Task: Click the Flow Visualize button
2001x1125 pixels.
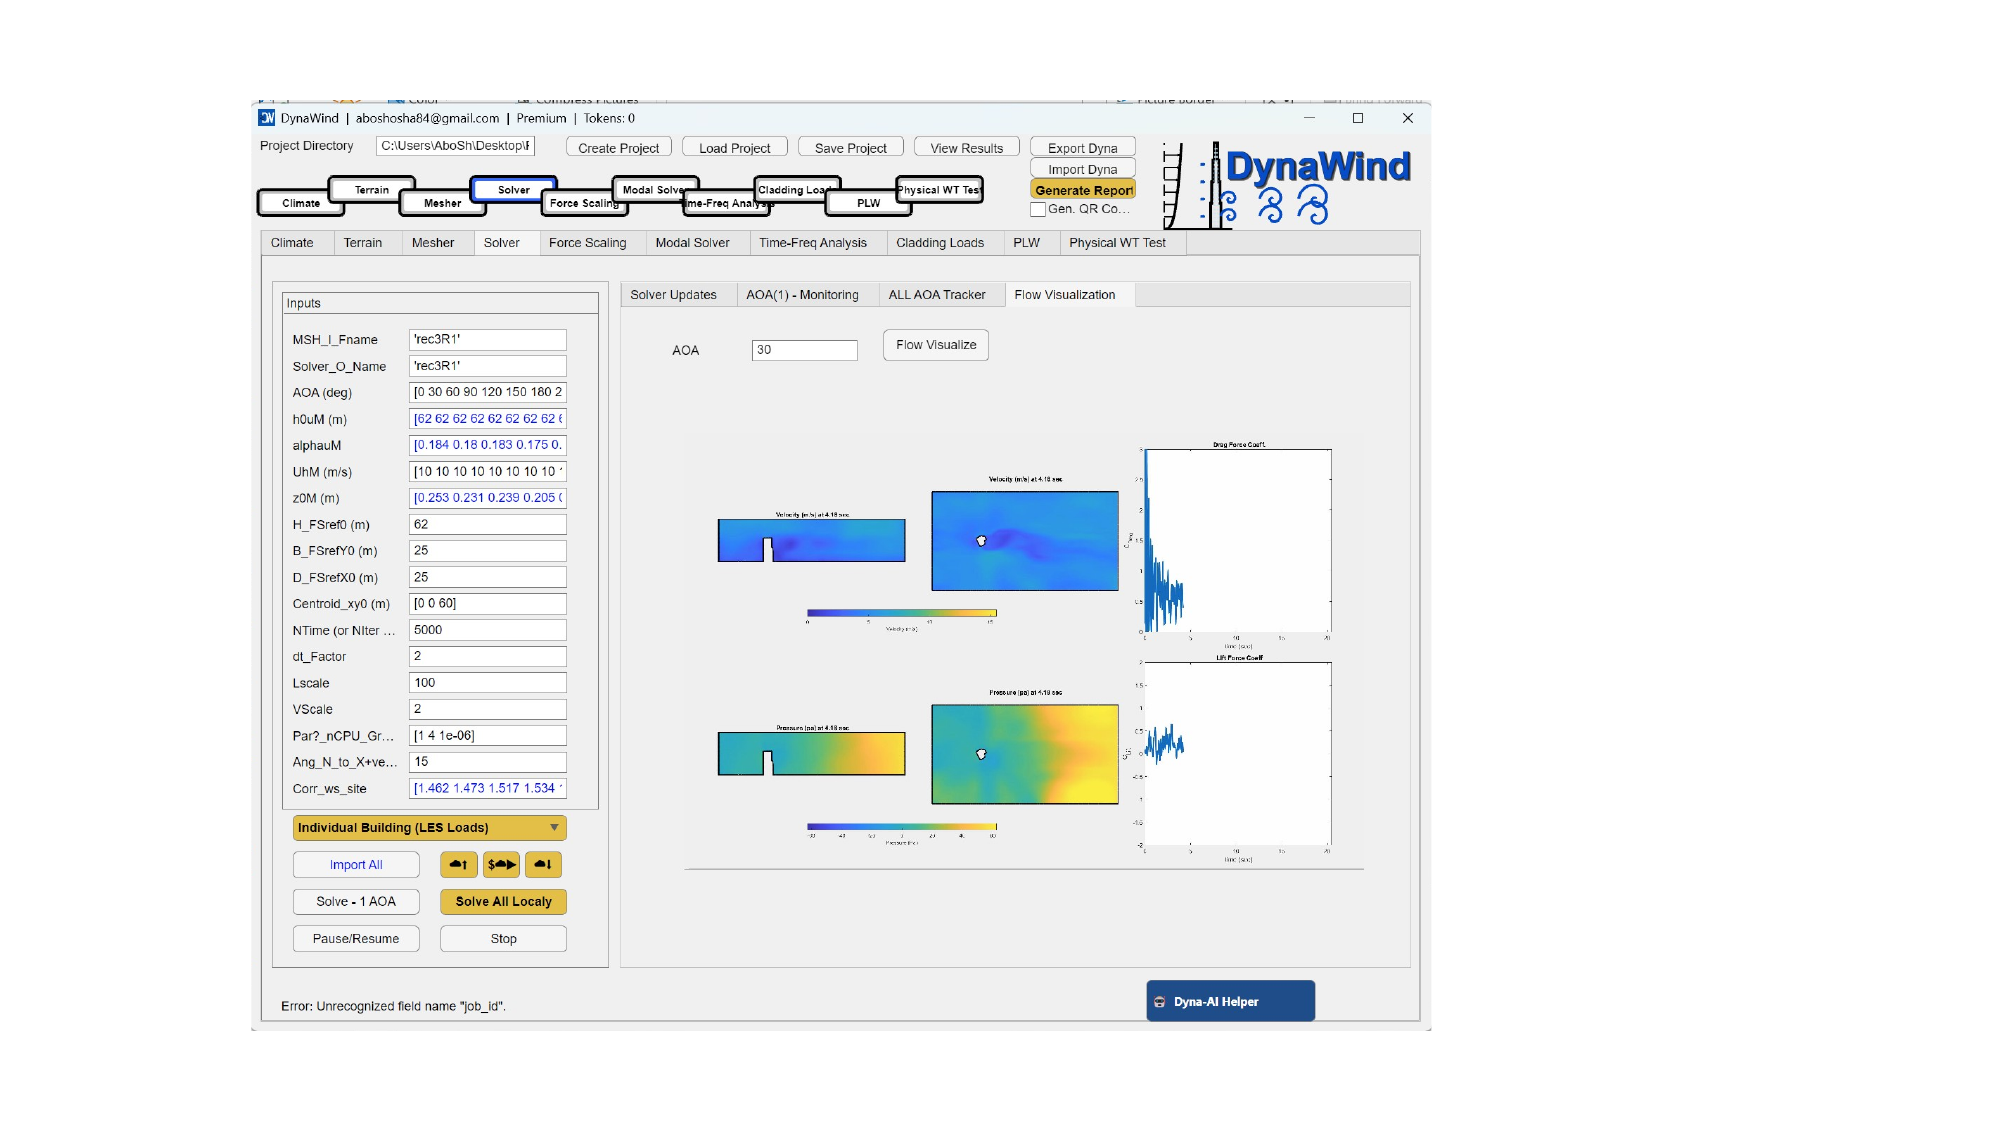Action: (934, 344)
